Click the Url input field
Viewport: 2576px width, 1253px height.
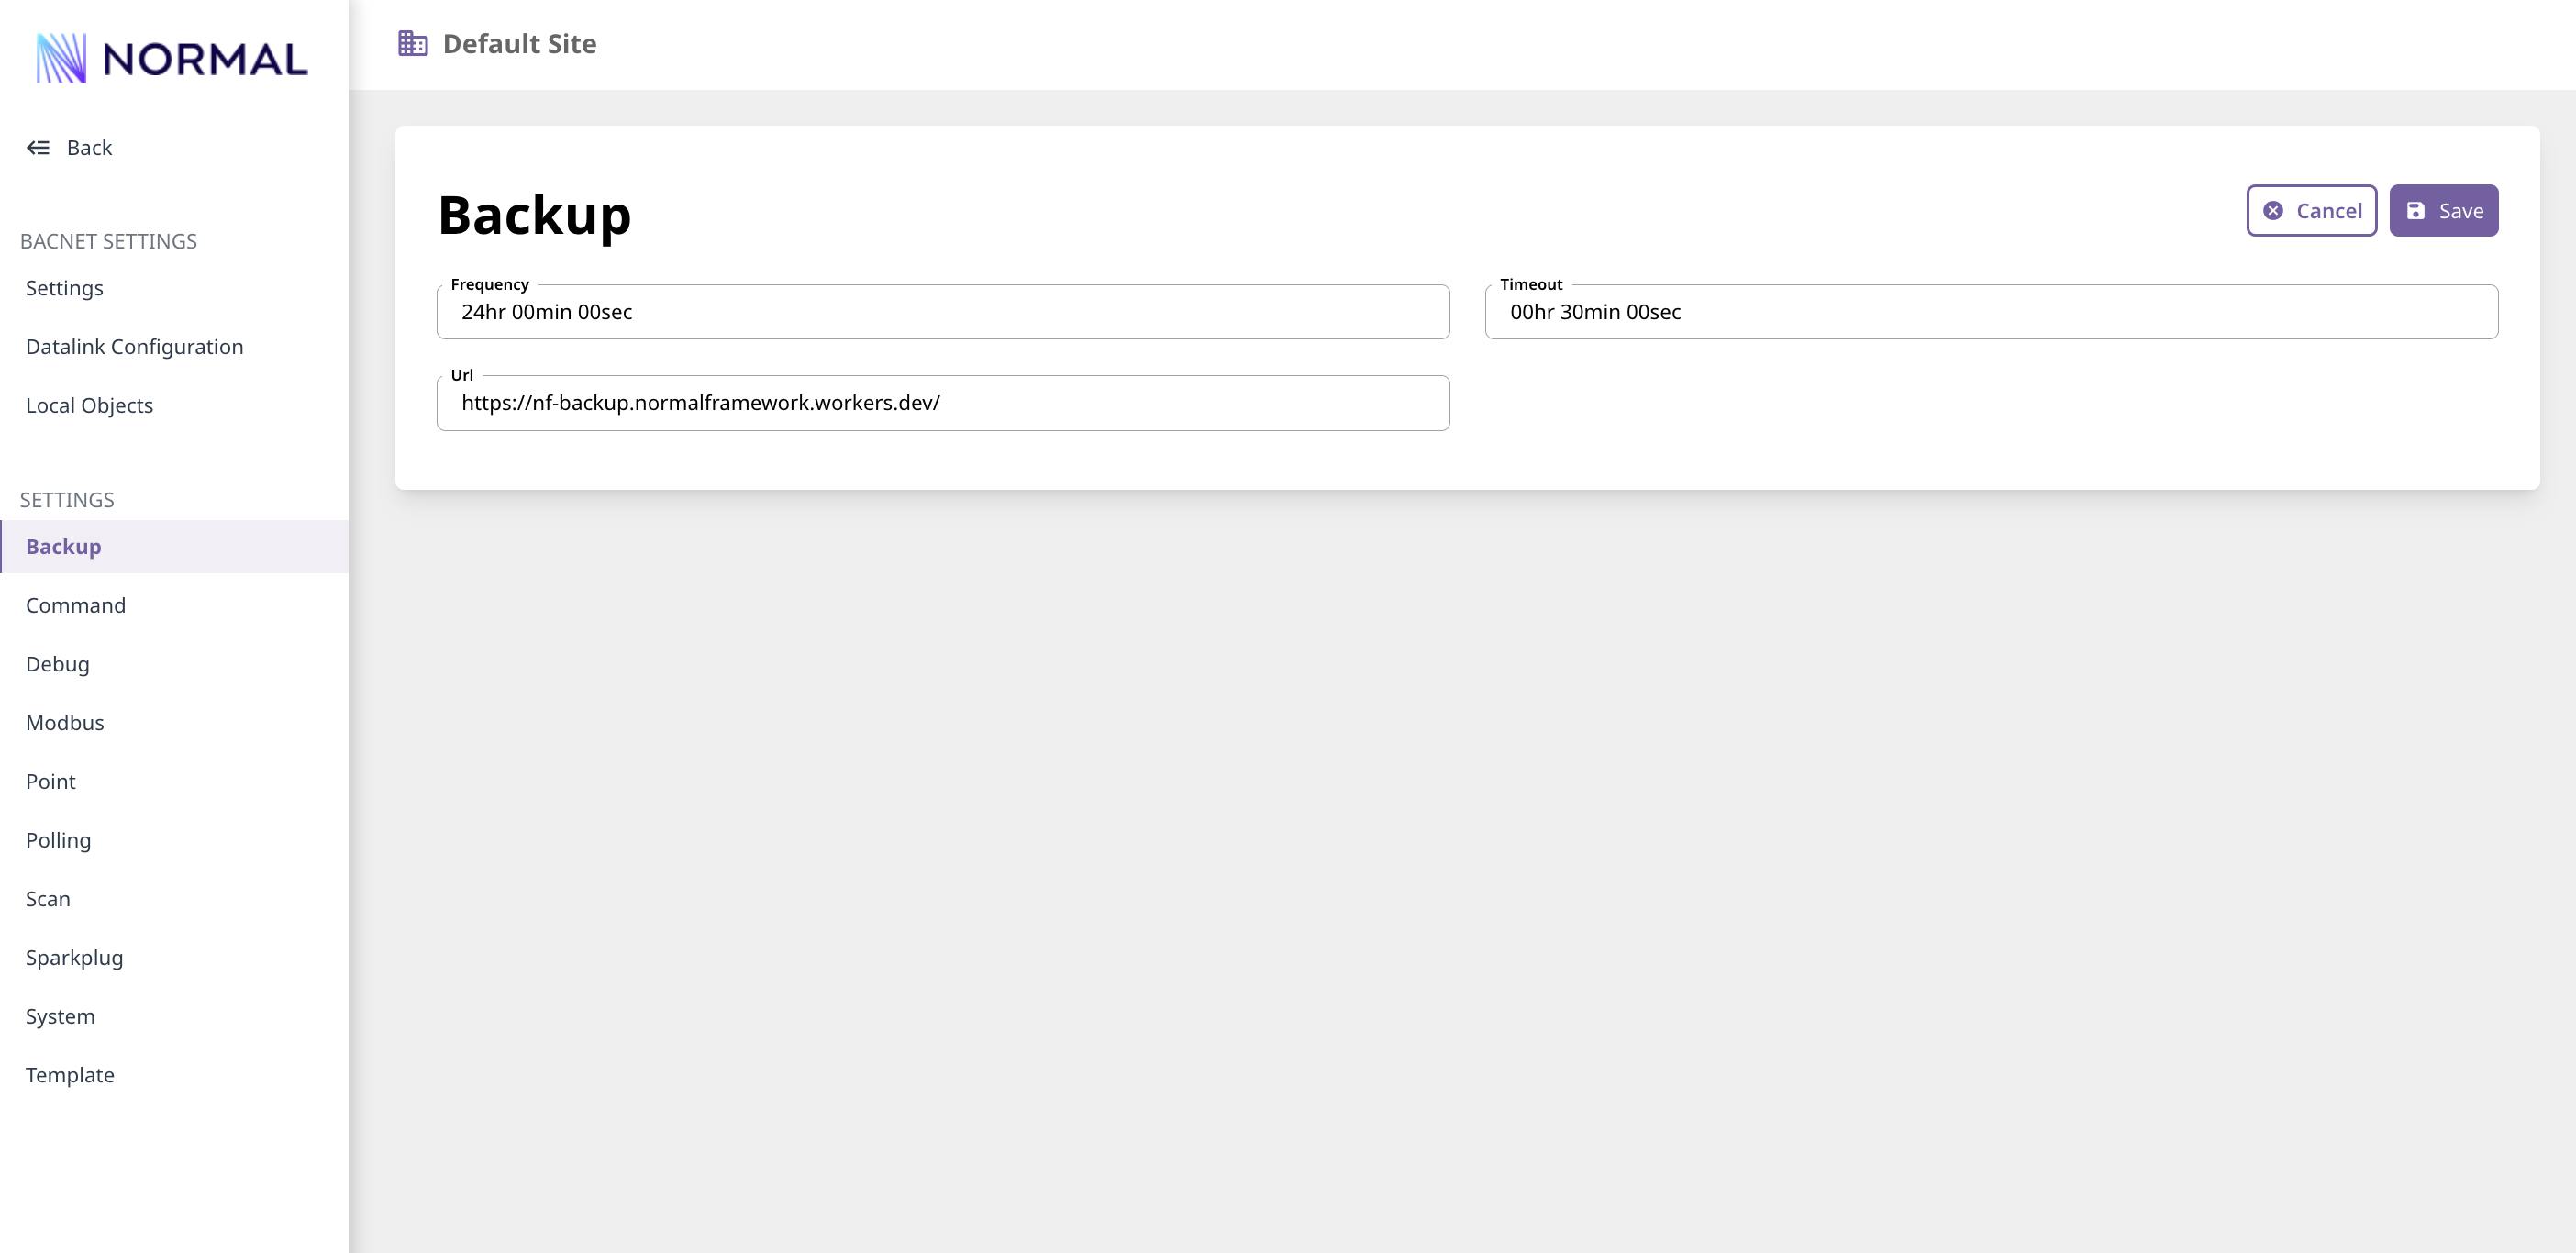pos(942,403)
